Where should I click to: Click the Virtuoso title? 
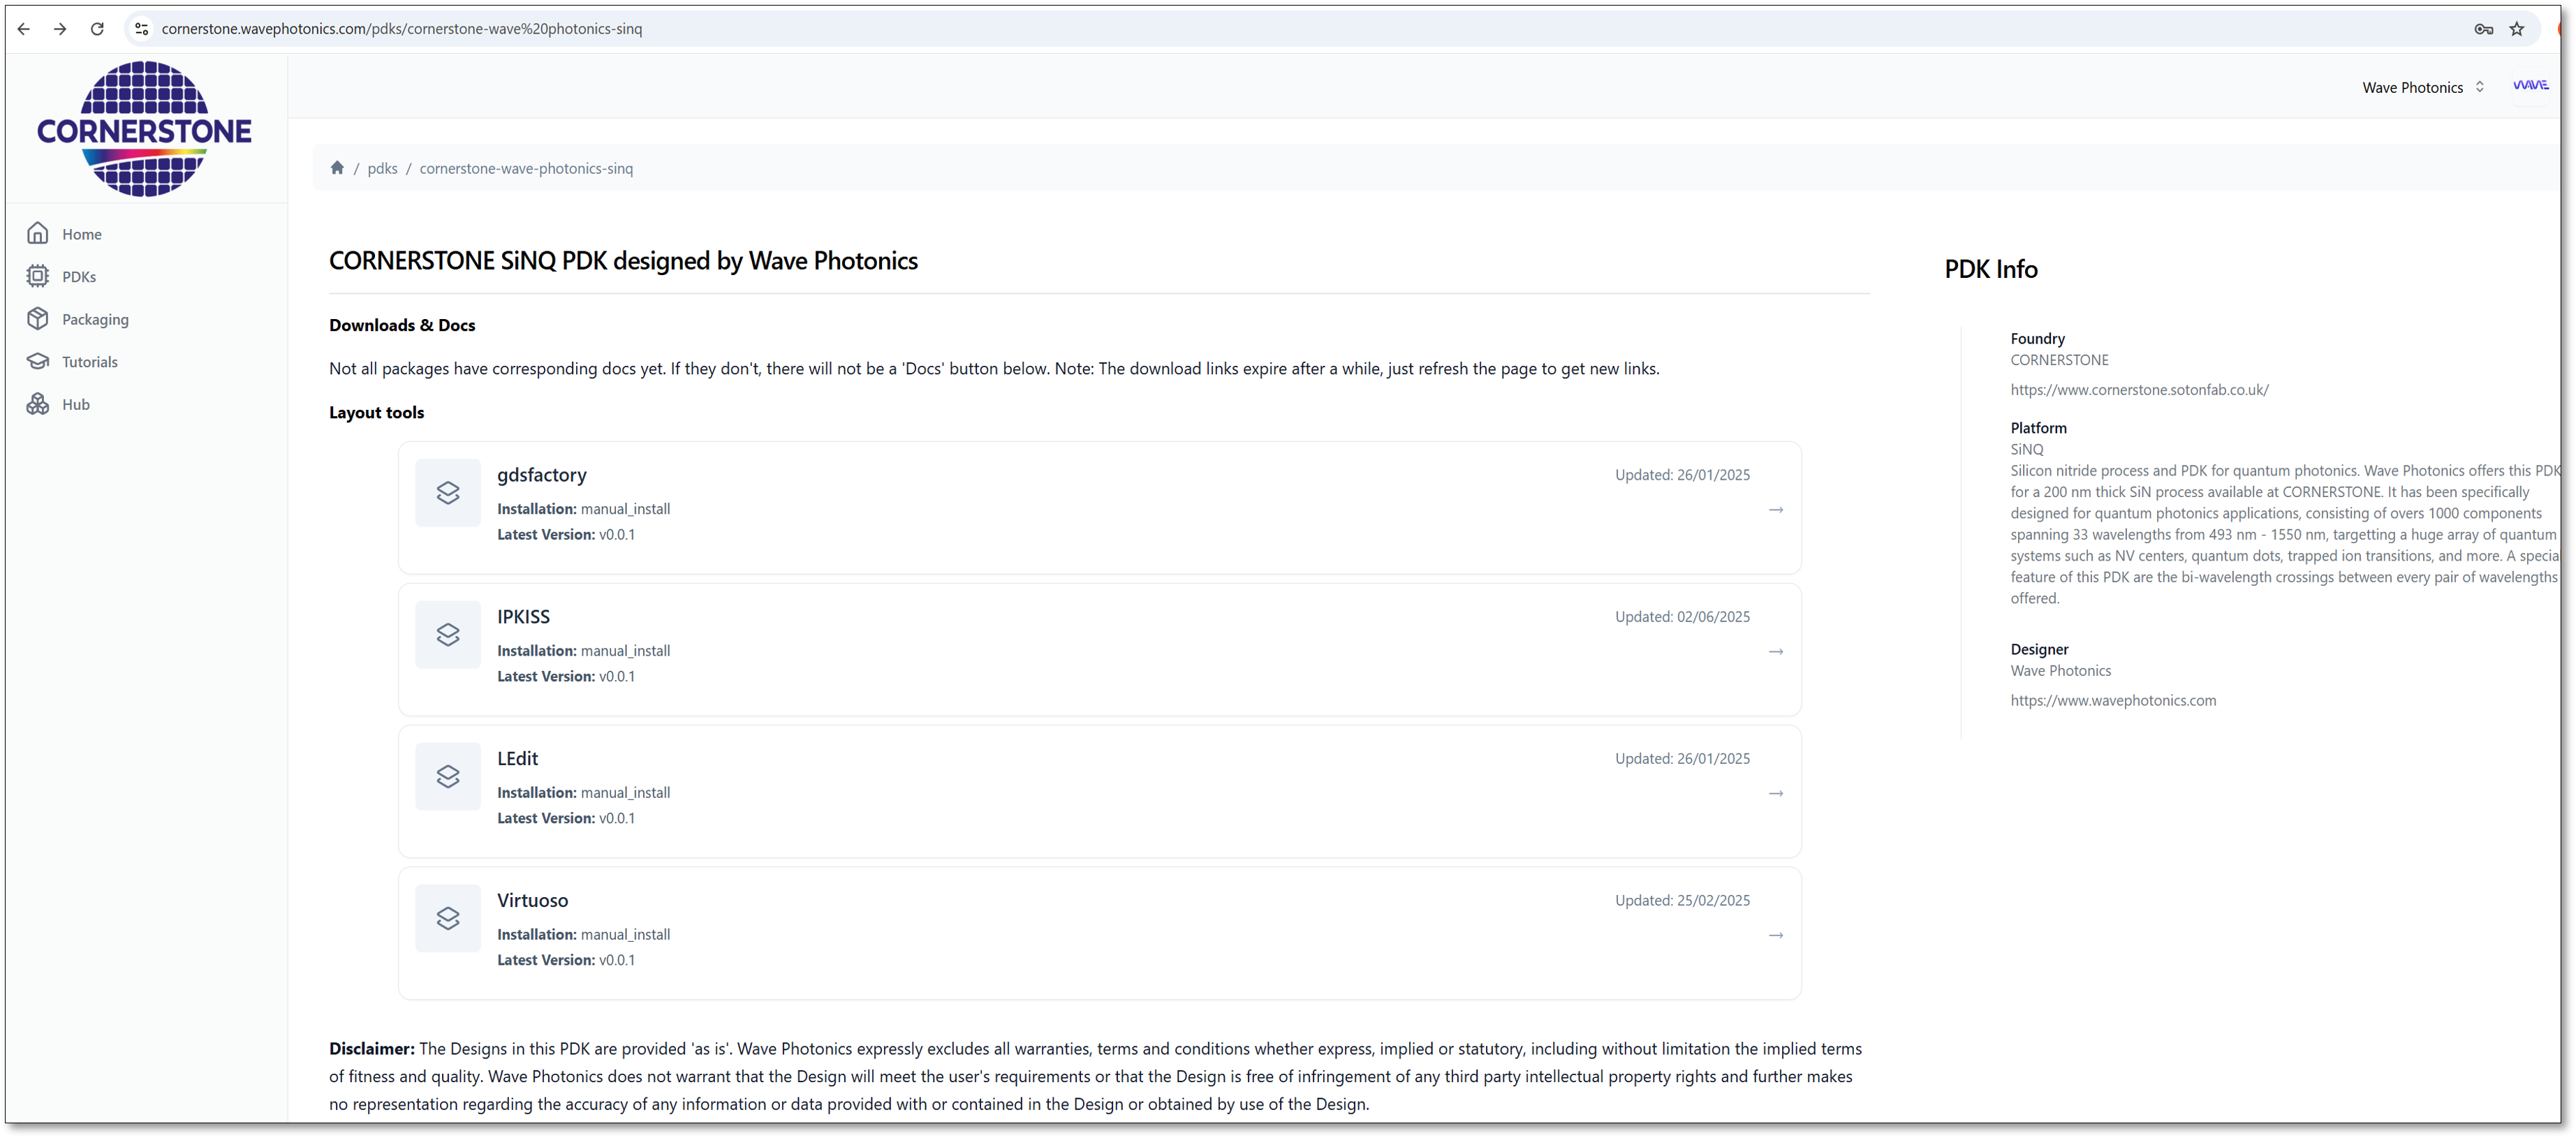[x=532, y=901]
